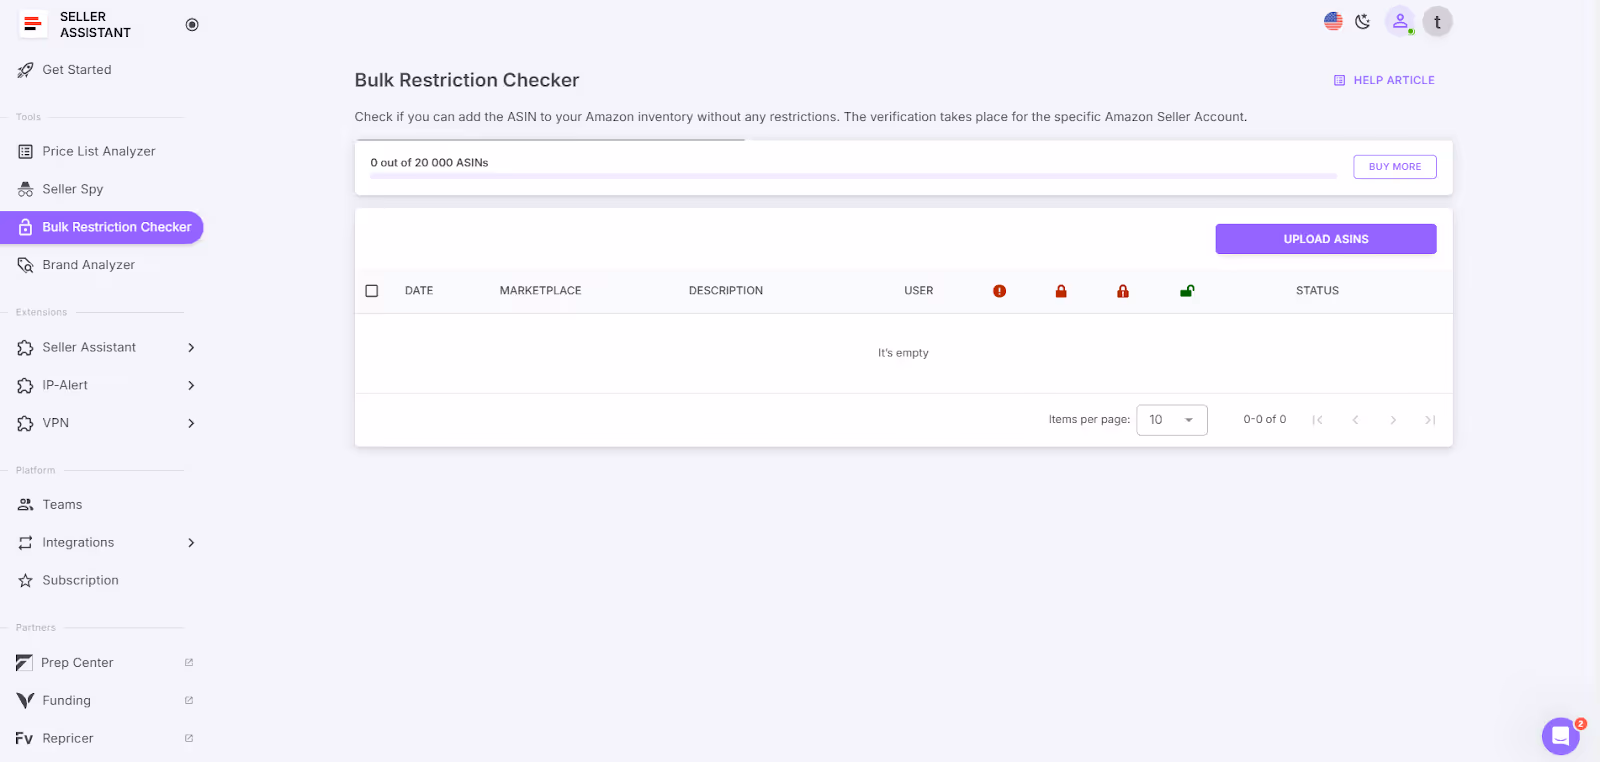Open the chat support bubble
Screen dimensions: 1600x762
pyautogui.click(x=1560, y=737)
